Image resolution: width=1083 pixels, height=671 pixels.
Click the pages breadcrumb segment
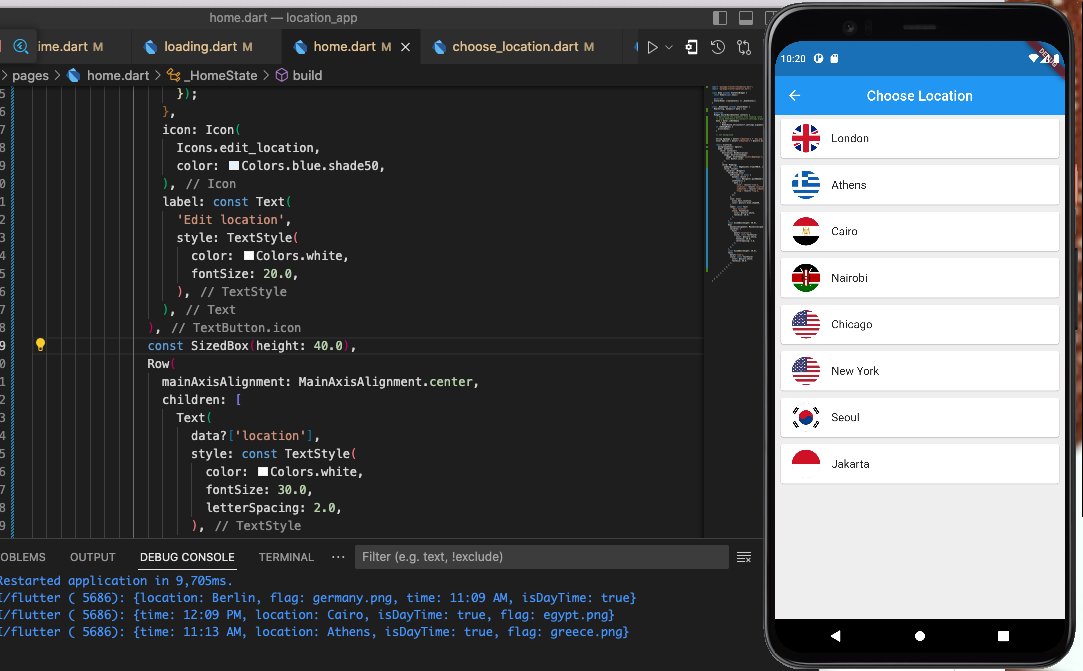30,75
